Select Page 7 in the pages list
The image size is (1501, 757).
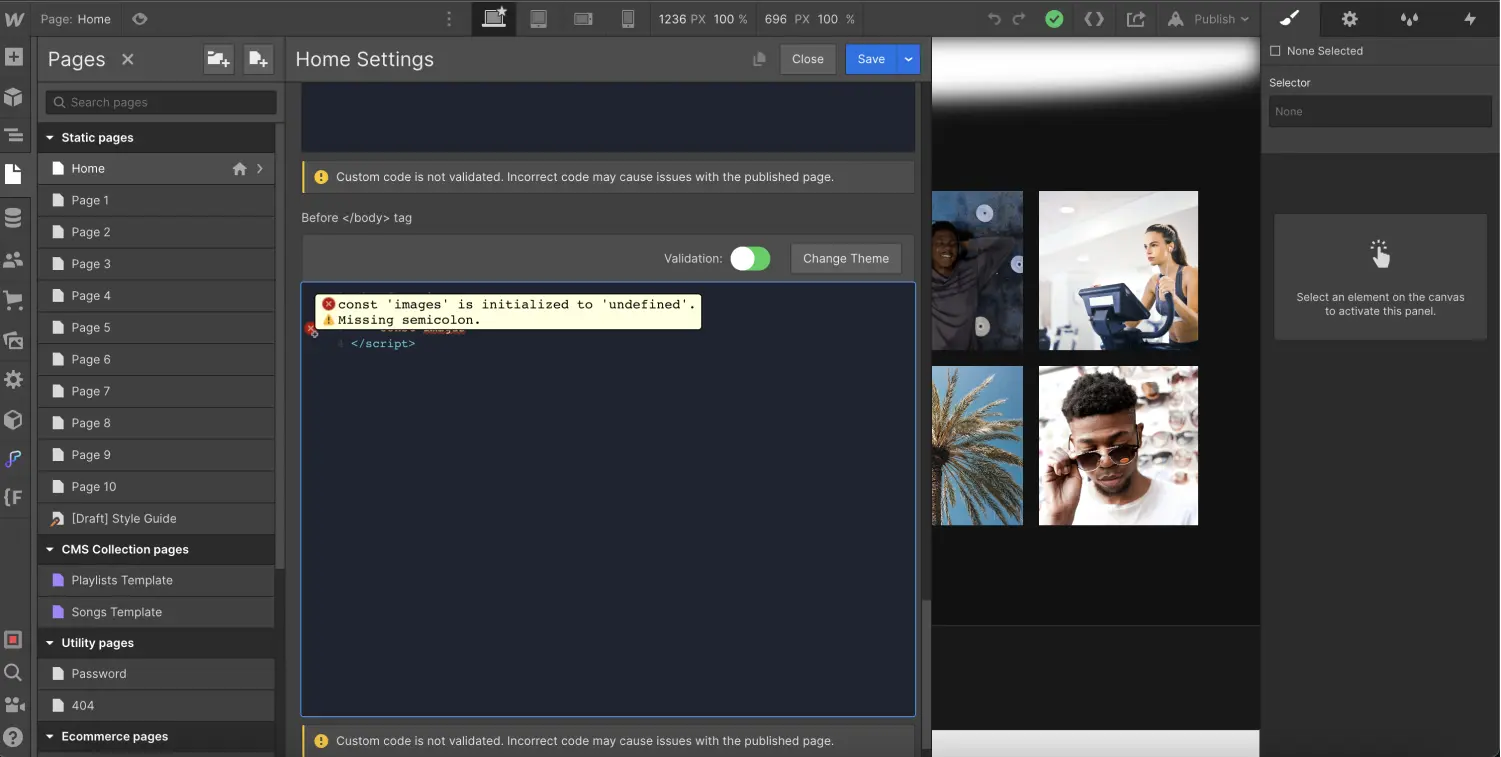pos(156,391)
